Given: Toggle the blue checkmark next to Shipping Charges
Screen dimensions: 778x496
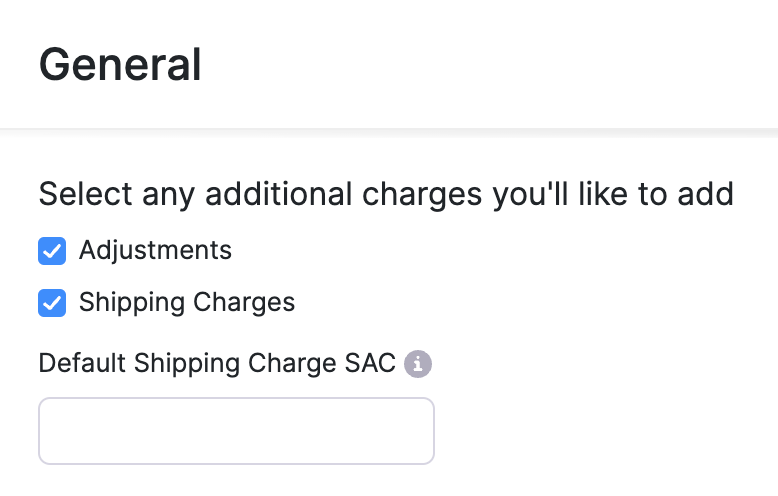Looking at the screenshot, I should (x=52, y=303).
